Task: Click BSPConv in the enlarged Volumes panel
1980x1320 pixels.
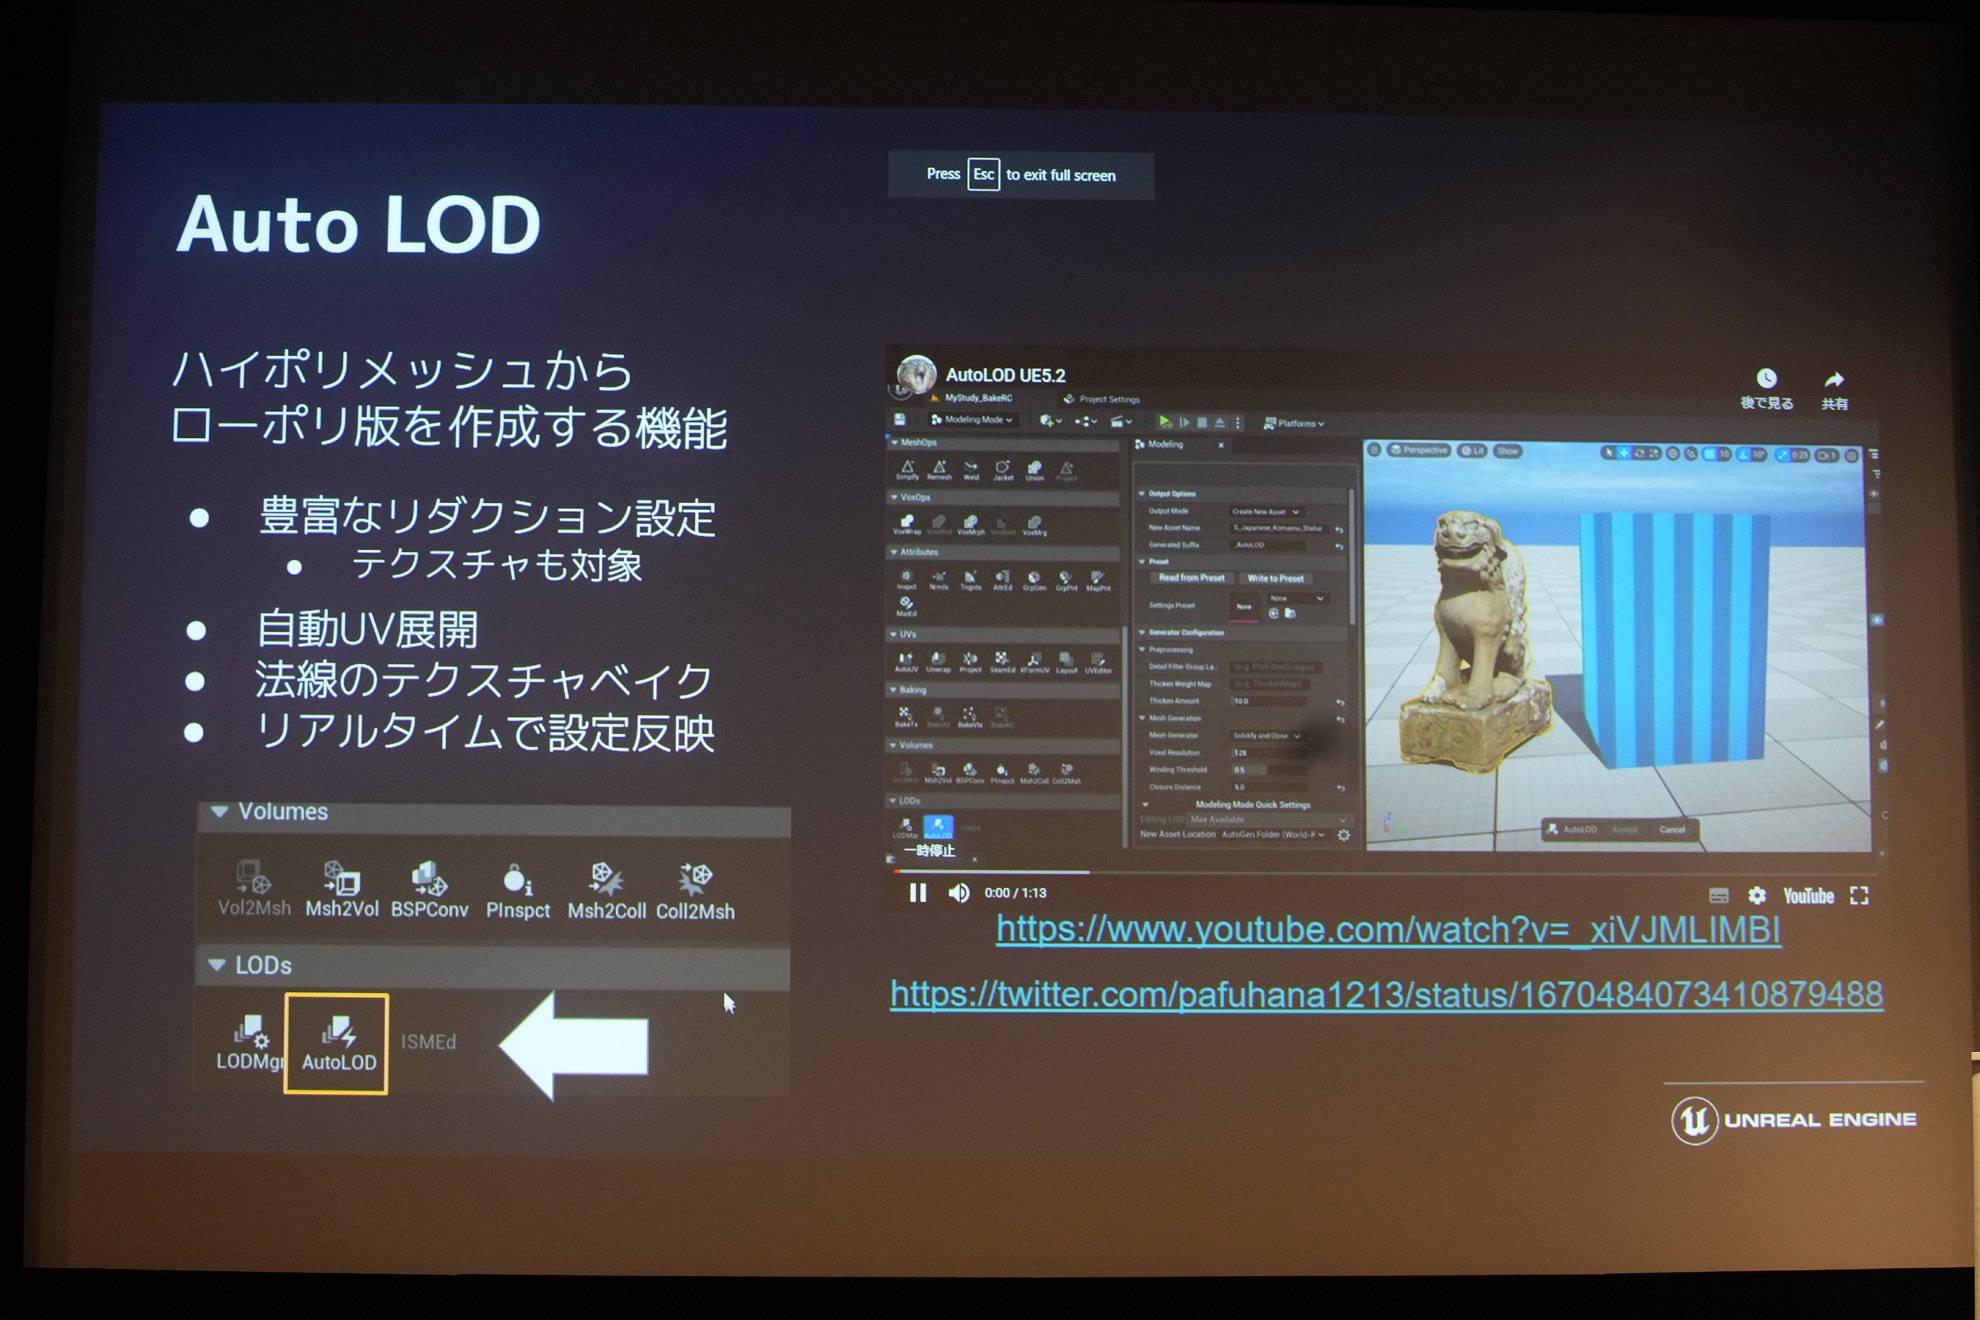Action: click(429, 889)
